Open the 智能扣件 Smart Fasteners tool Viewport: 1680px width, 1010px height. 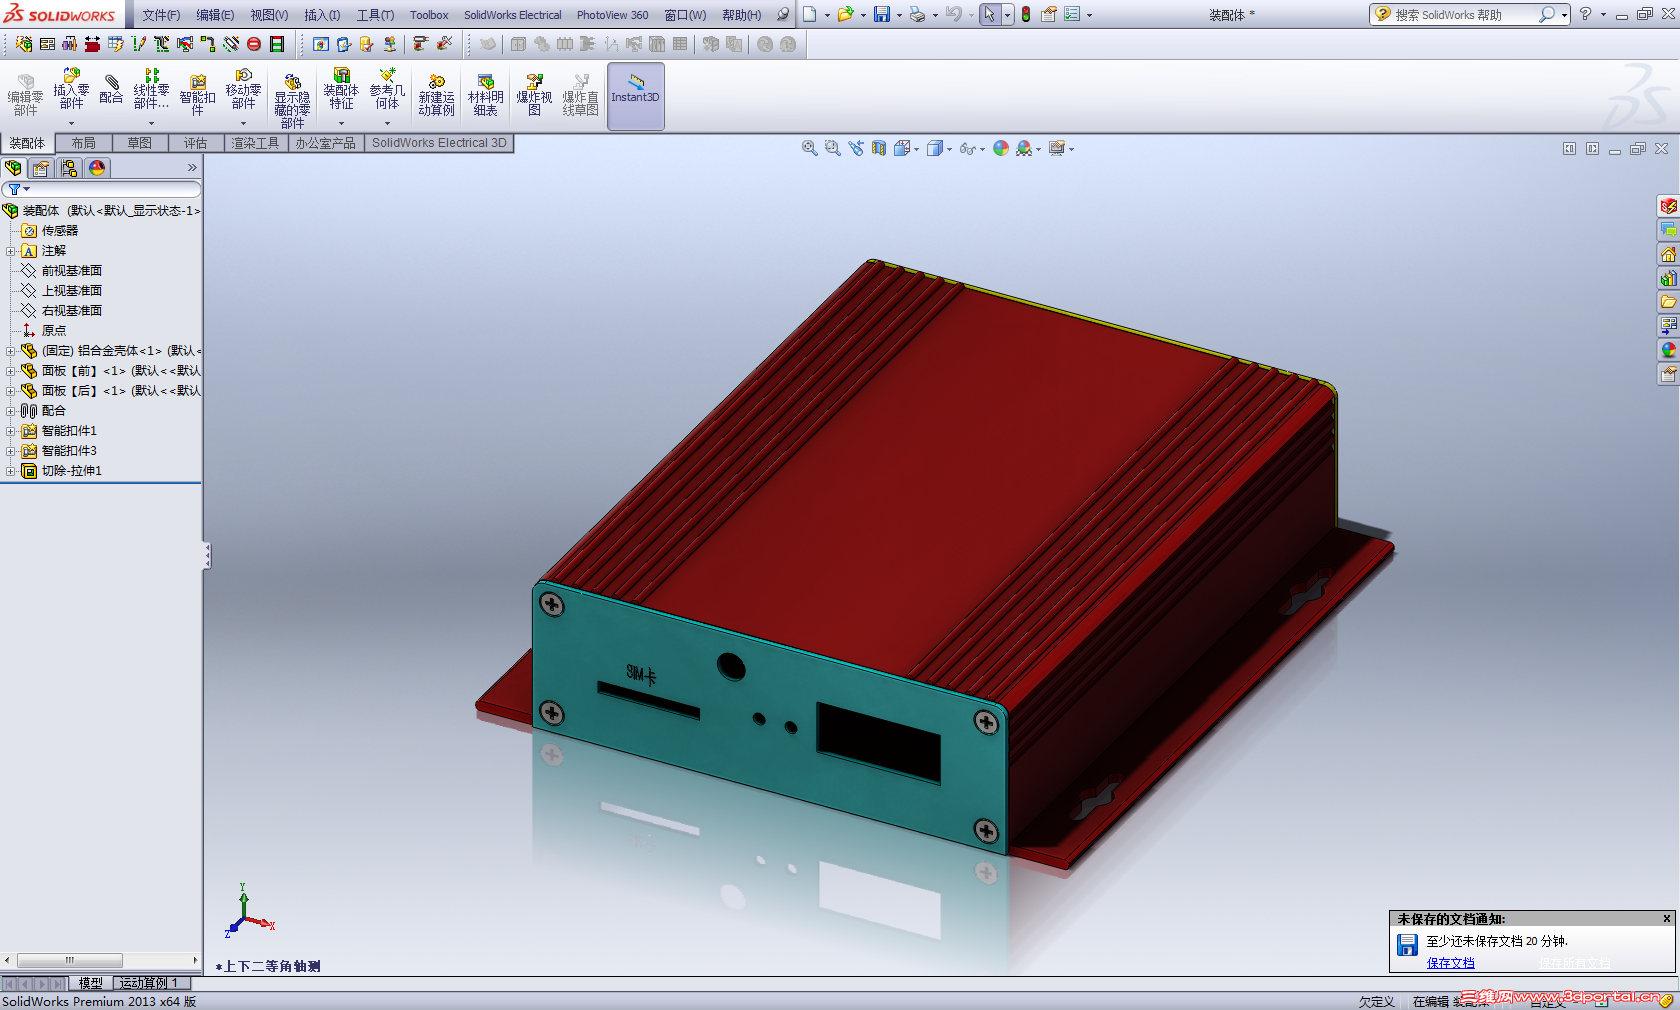click(197, 95)
